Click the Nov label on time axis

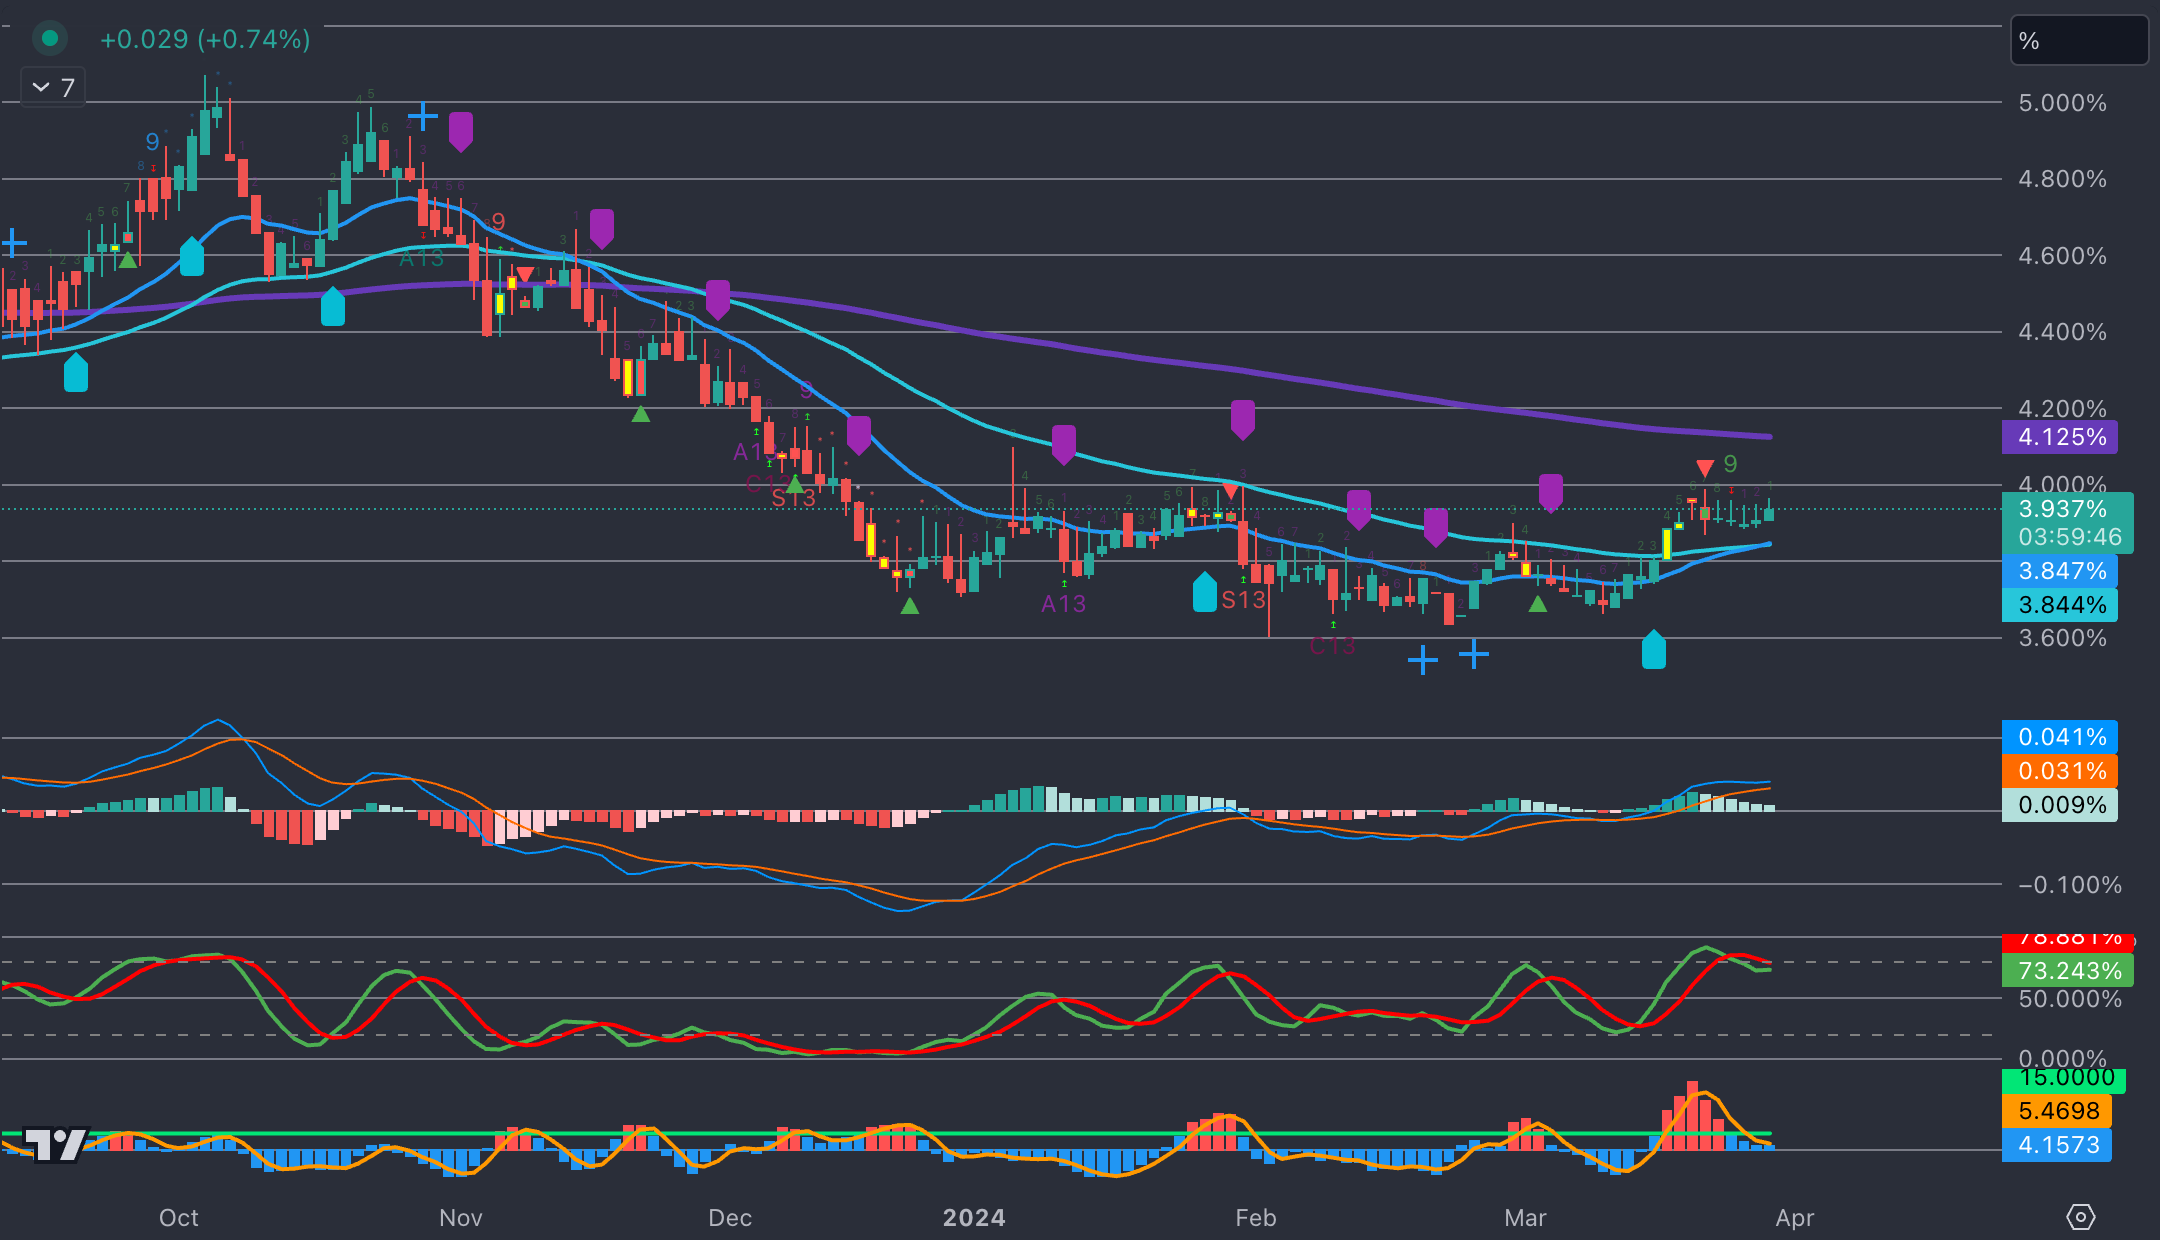pyautogui.click(x=461, y=1218)
